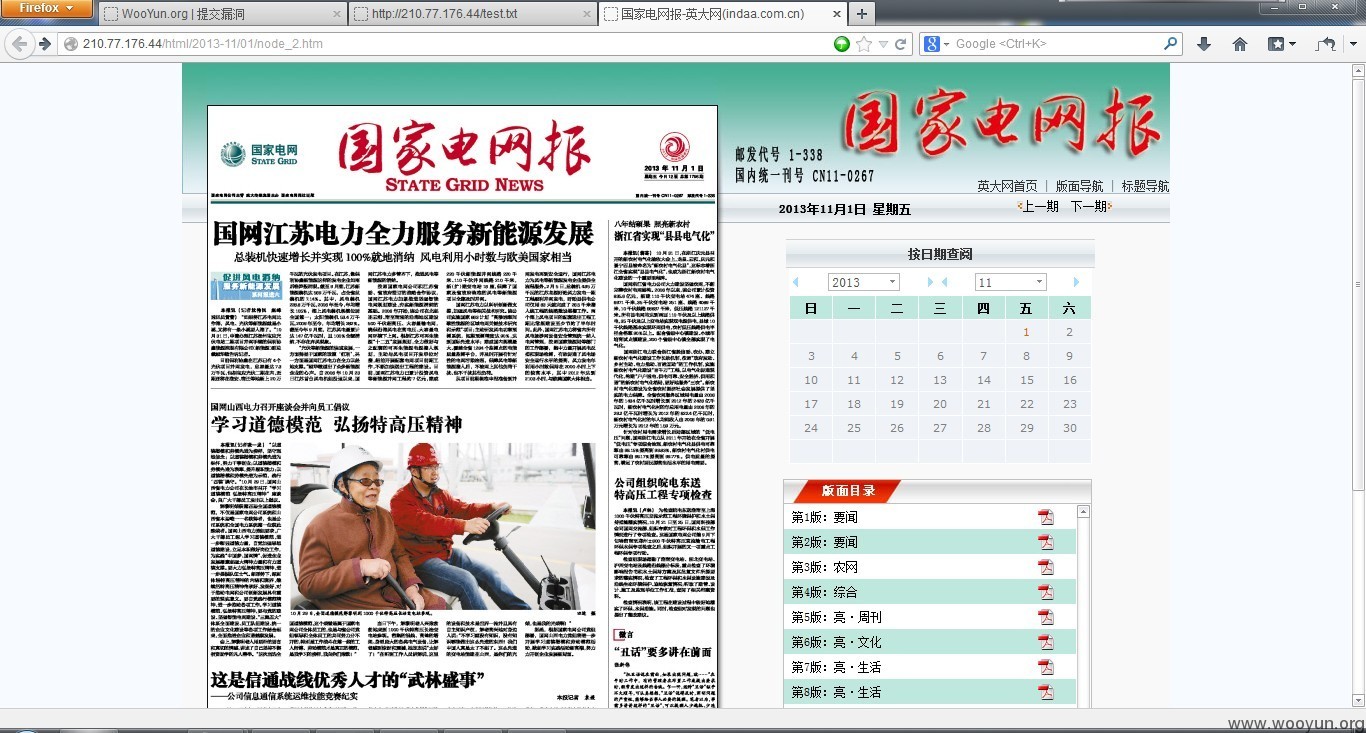Open the PDF icon for 第6版：亮·文化
Screen dimensions: 1366x733
(1046, 642)
